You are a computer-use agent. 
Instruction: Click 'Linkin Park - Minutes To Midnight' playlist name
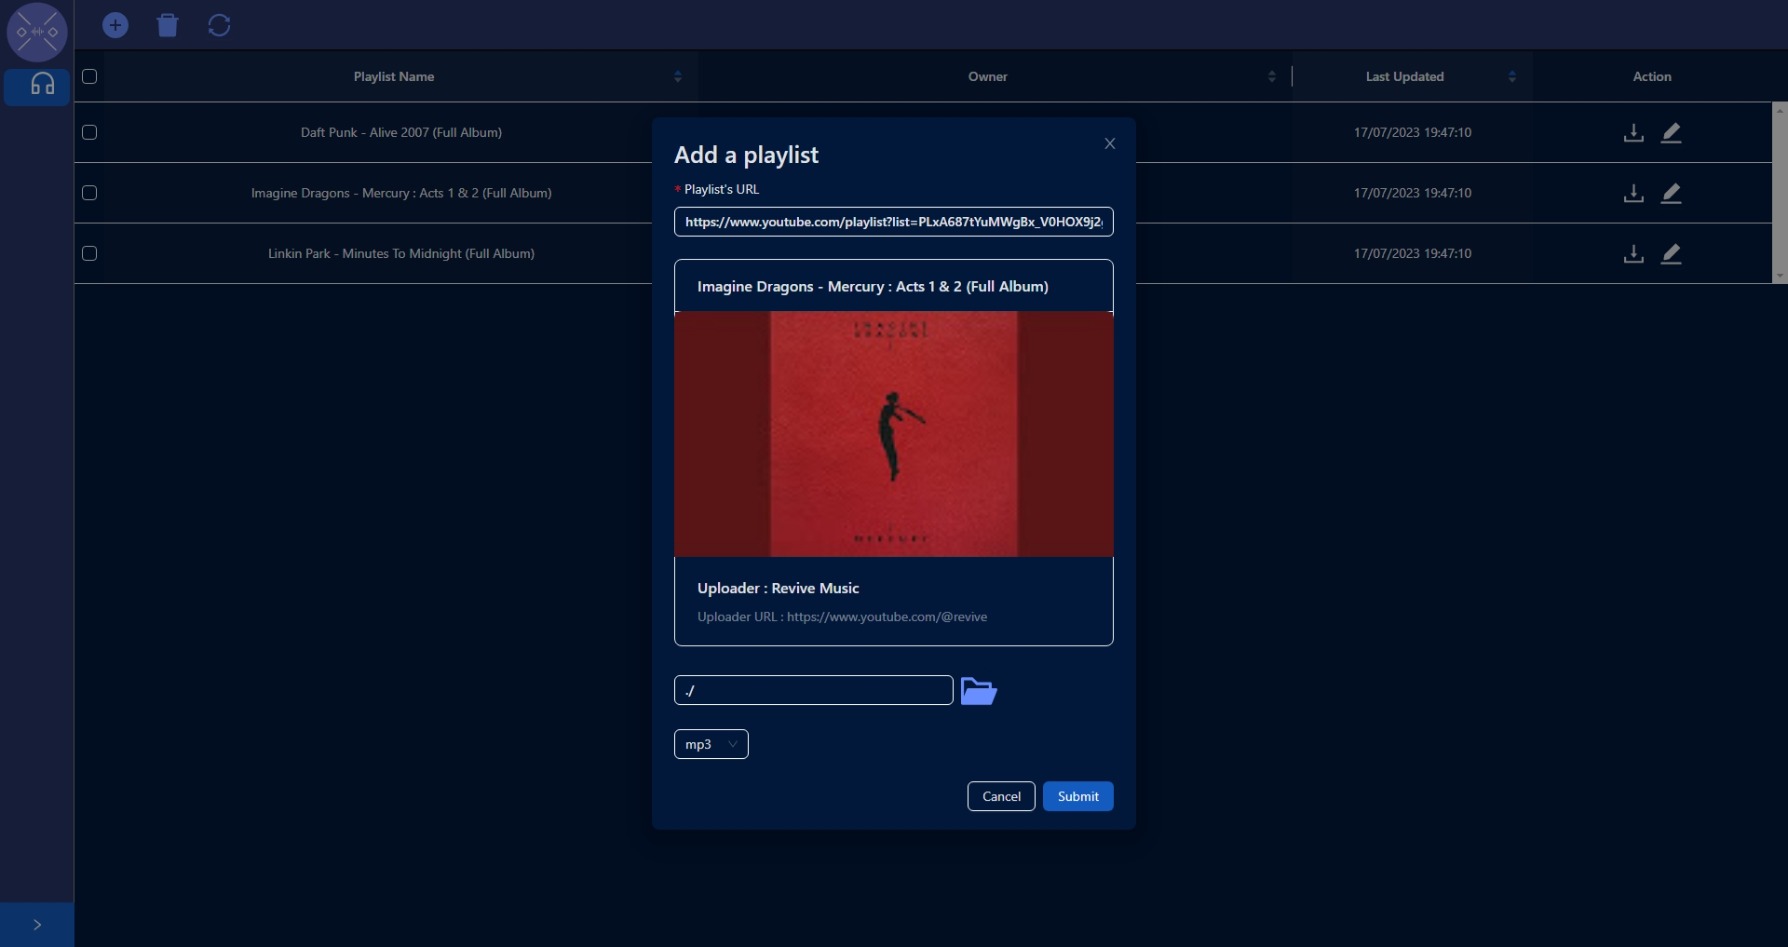[401, 254]
